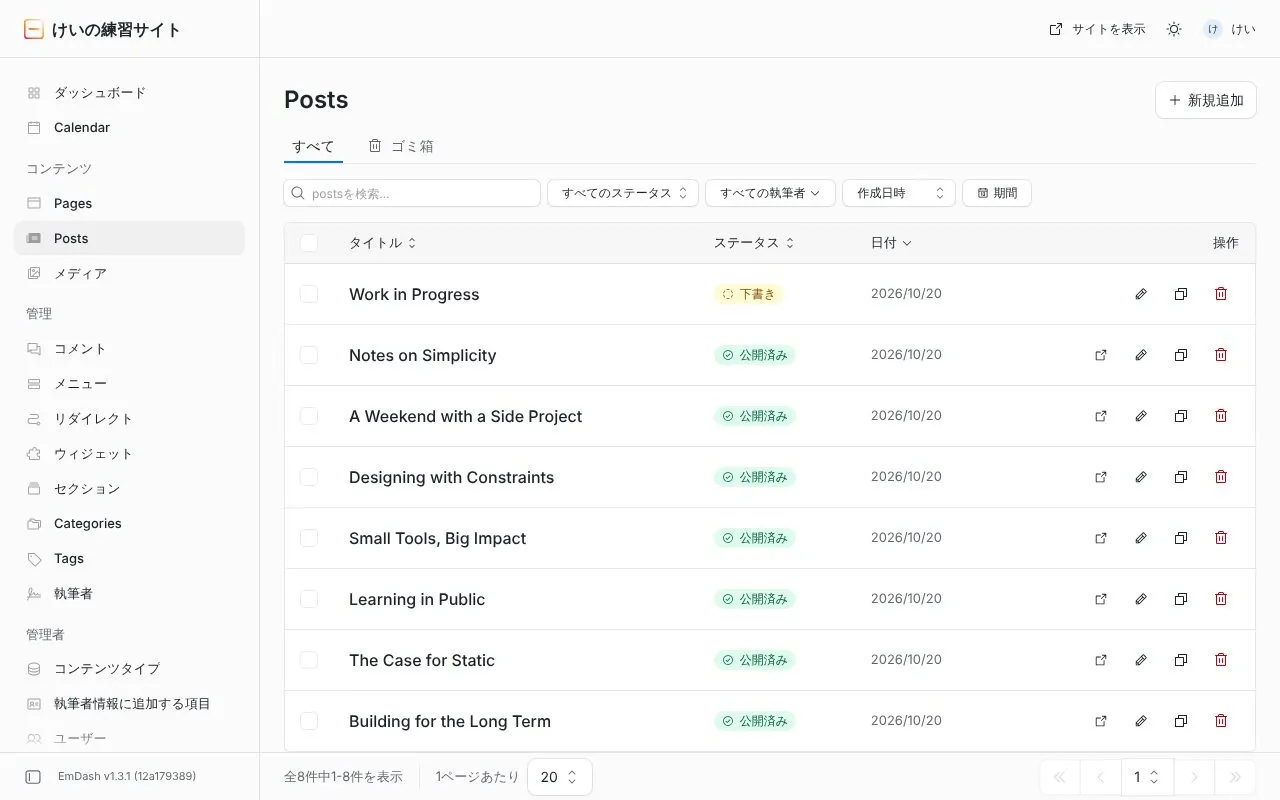Expand the 作成日時 sort dropdown

[x=899, y=193]
